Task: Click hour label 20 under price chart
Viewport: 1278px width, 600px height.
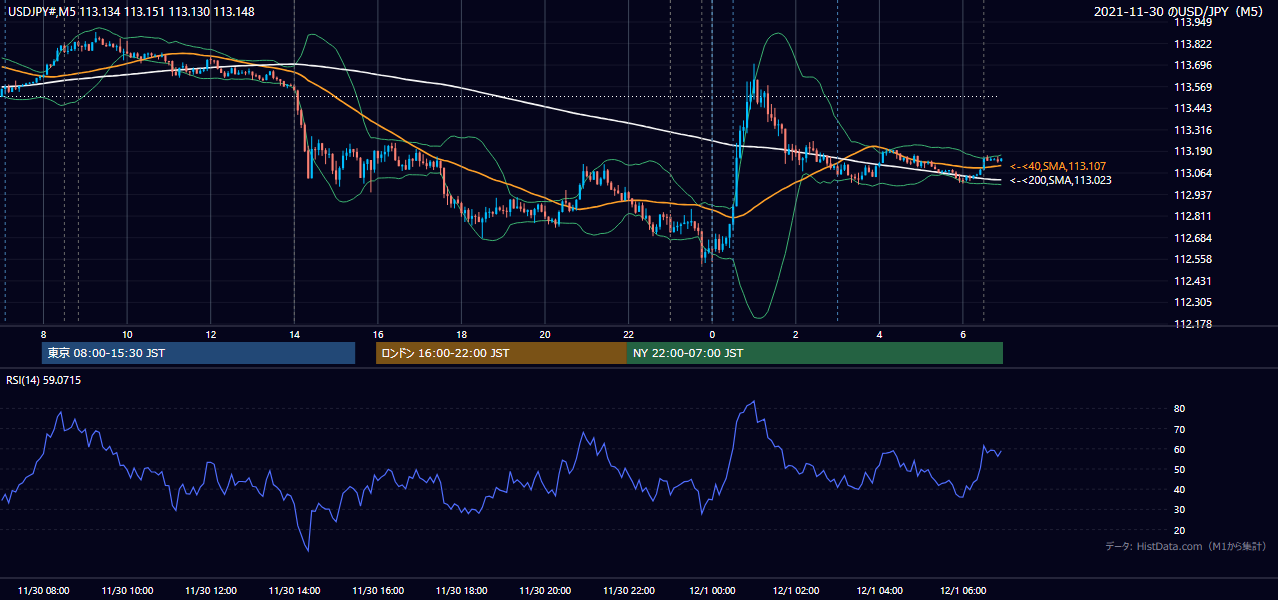Action: (x=545, y=334)
